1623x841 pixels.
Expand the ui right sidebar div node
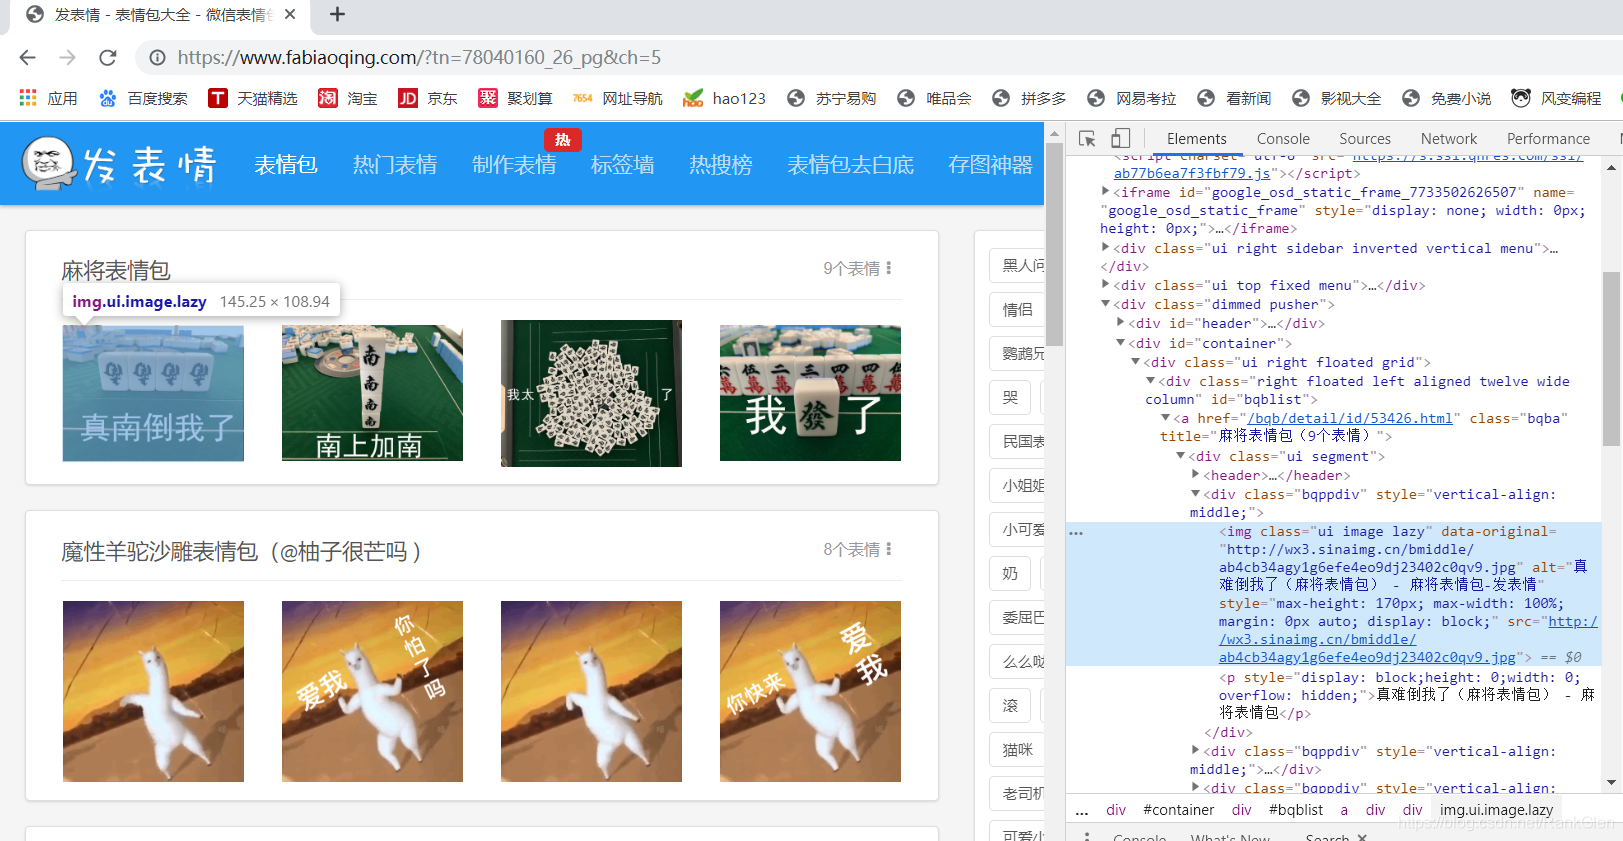click(1105, 248)
